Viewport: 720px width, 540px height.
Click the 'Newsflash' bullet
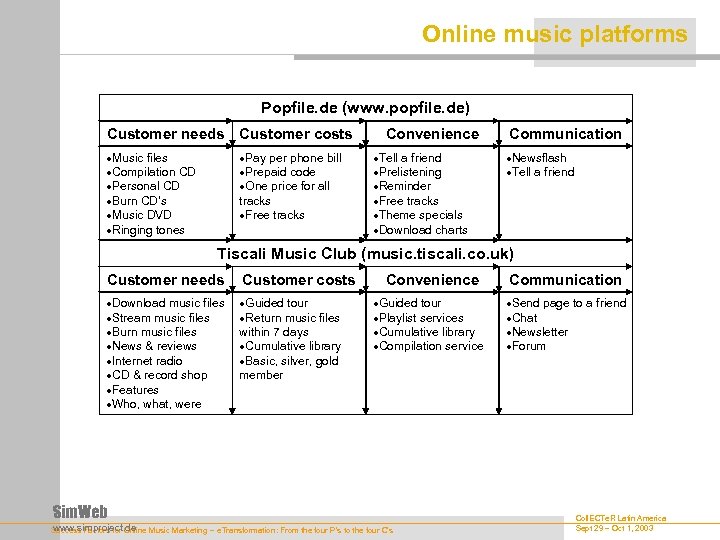(x=536, y=158)
